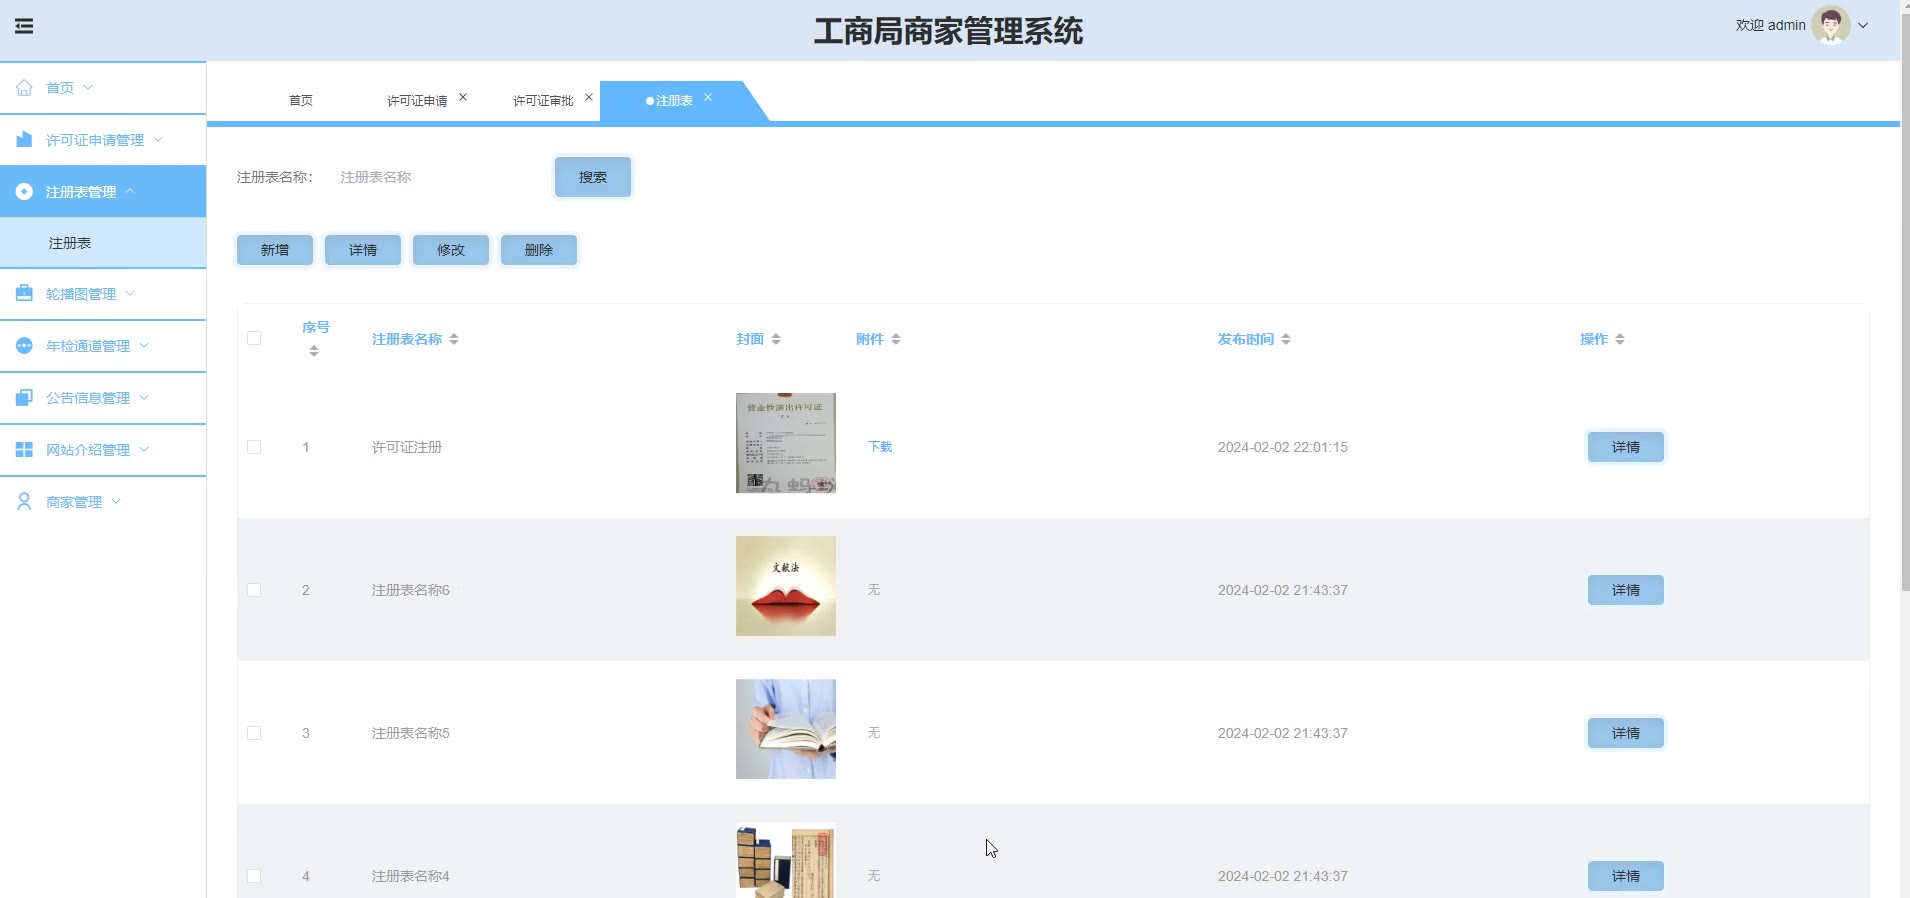The image size is (1910, 898).
Task: Click the 许可证申请管理 sidebar icon
Action: 24,140
